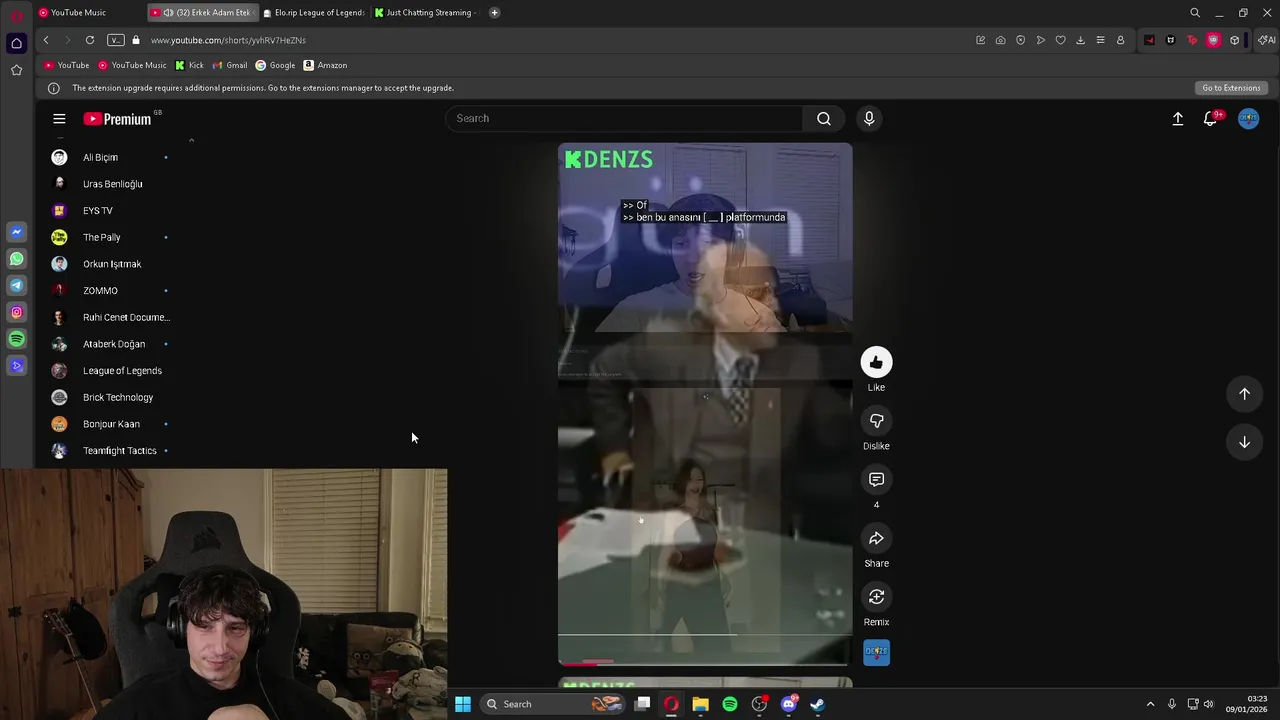Screen dimensions: 1280x720
Task: Open WhatsApp in the Opera sidebar
Action: pyautogui.click(x=16, y=259)
